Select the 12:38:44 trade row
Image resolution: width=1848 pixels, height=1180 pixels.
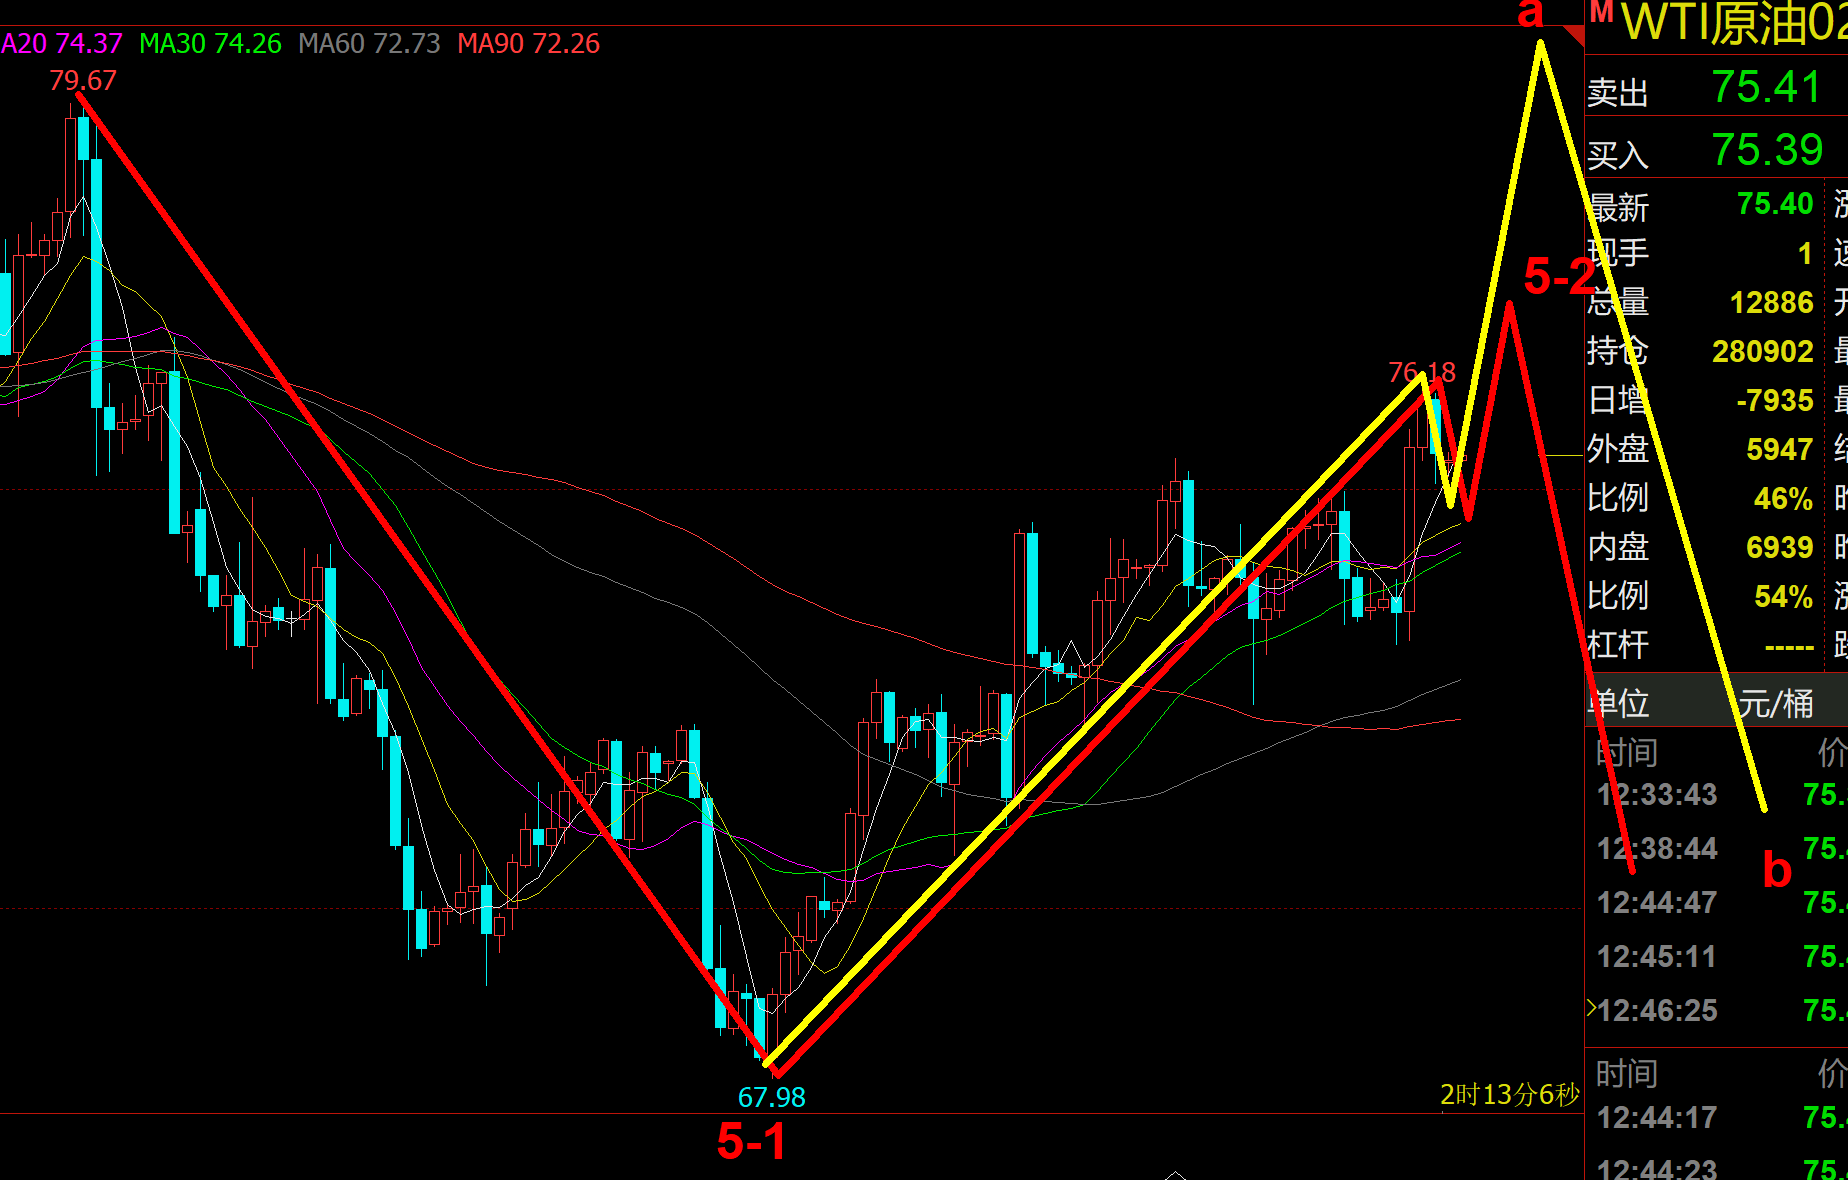1717,848
